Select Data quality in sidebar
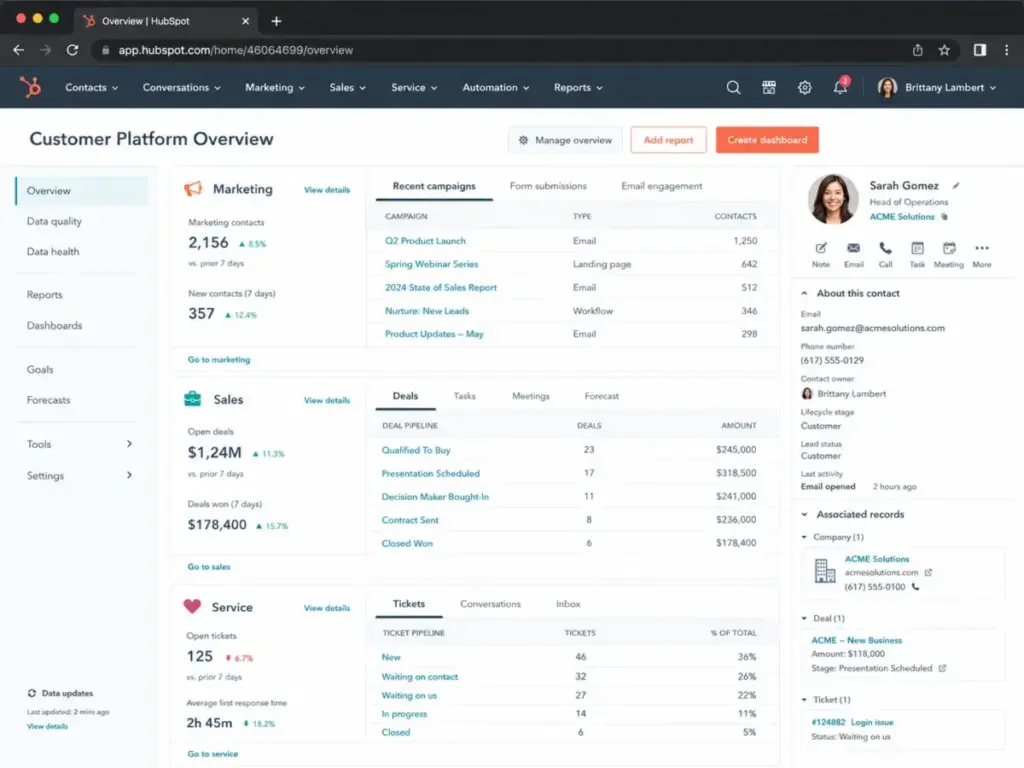1024x768 pixels. click(x=54, y=221)
